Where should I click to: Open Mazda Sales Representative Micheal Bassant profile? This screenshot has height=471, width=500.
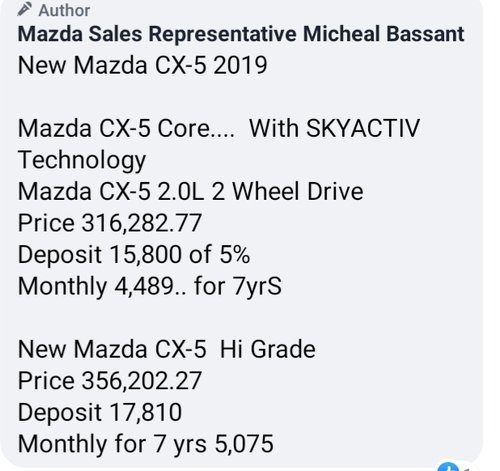(241, 34)
